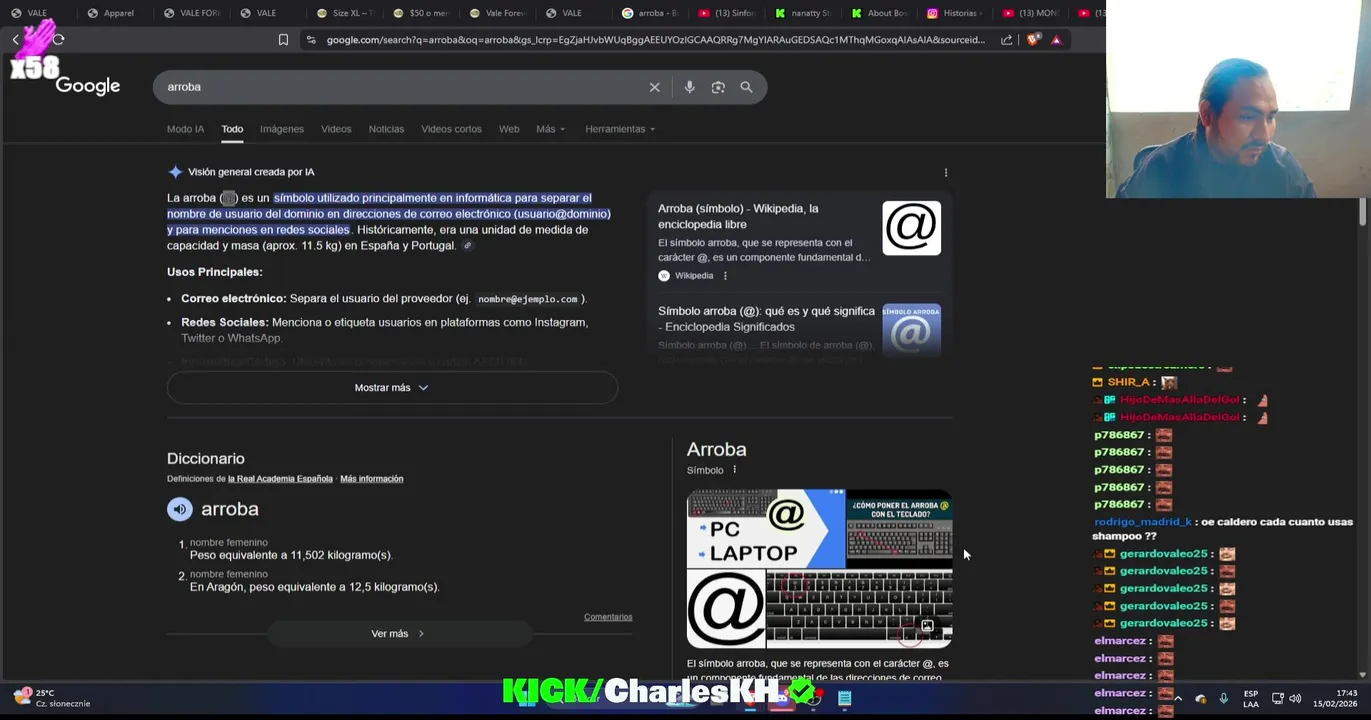Select the Videos cortos tab
This screenshot has height=720, width=1371.
(451, 129)
